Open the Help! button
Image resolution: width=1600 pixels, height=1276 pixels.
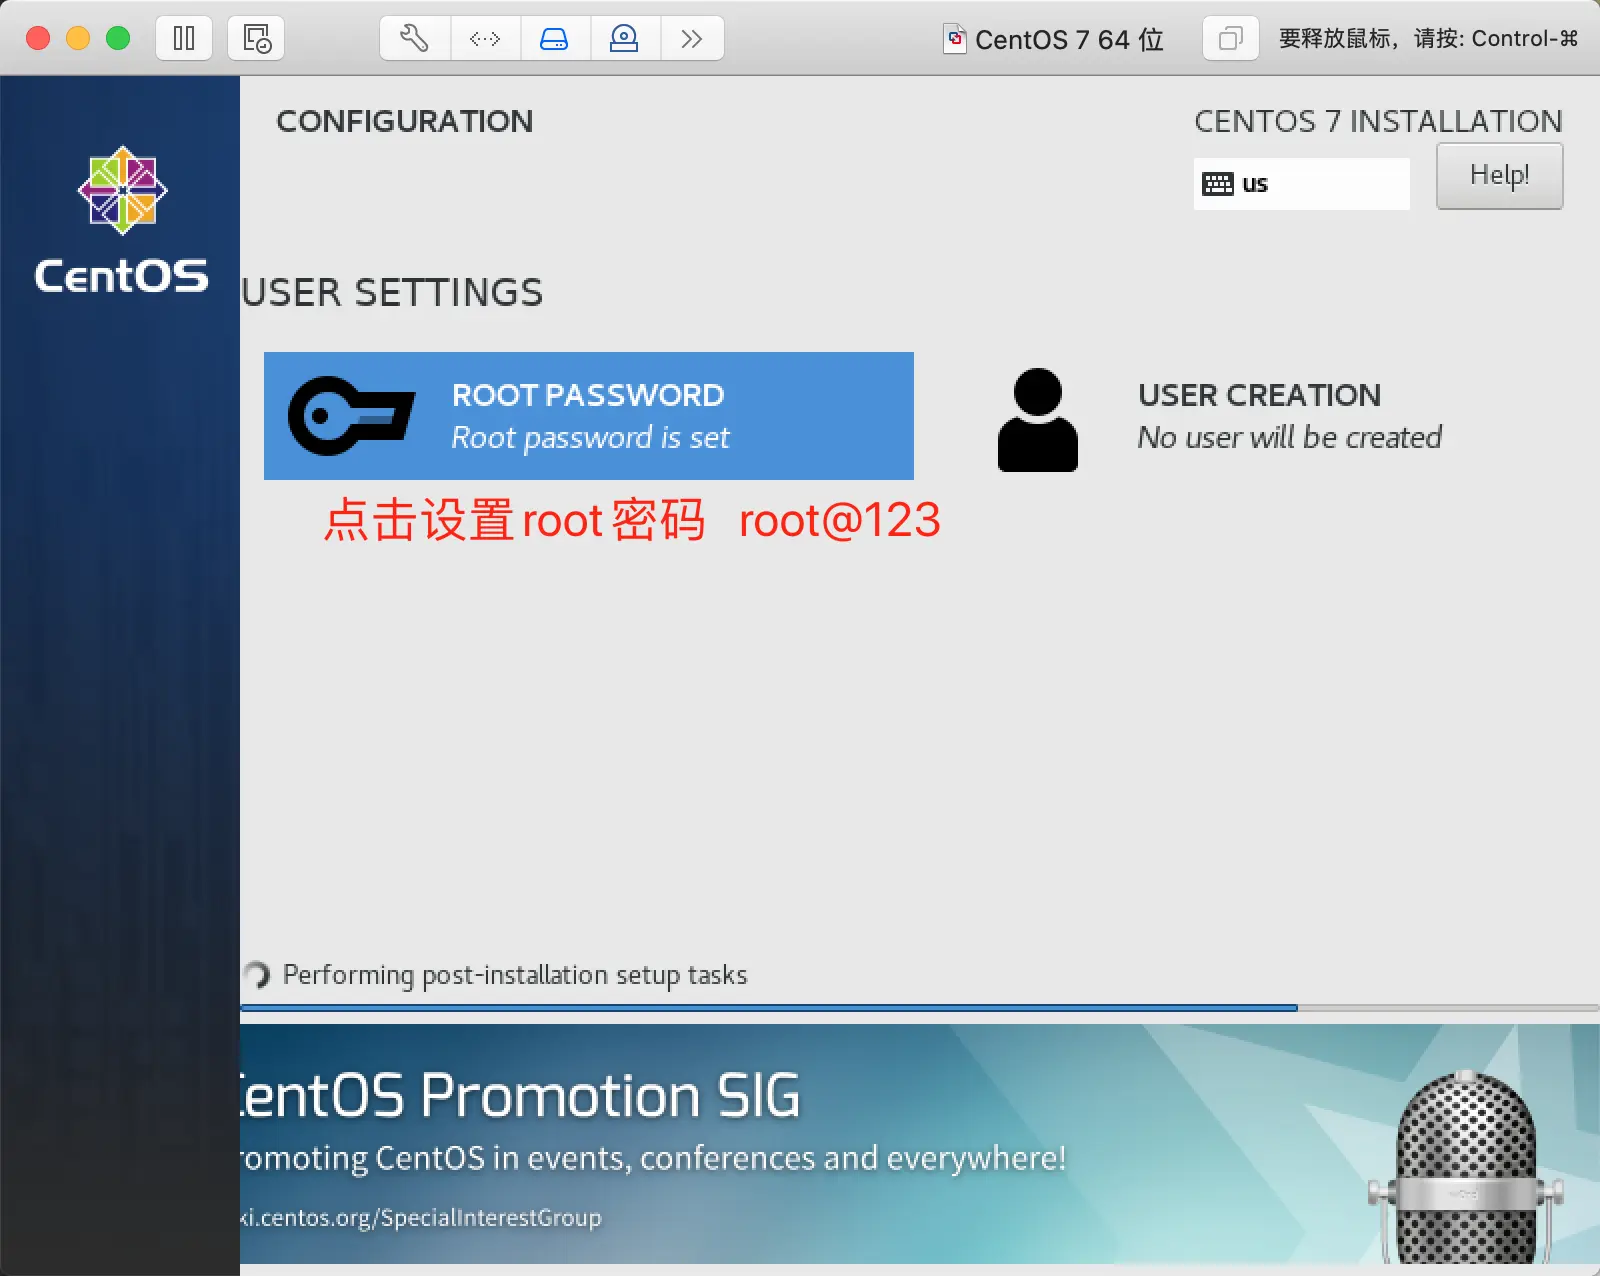click(x=1499, y=176)
